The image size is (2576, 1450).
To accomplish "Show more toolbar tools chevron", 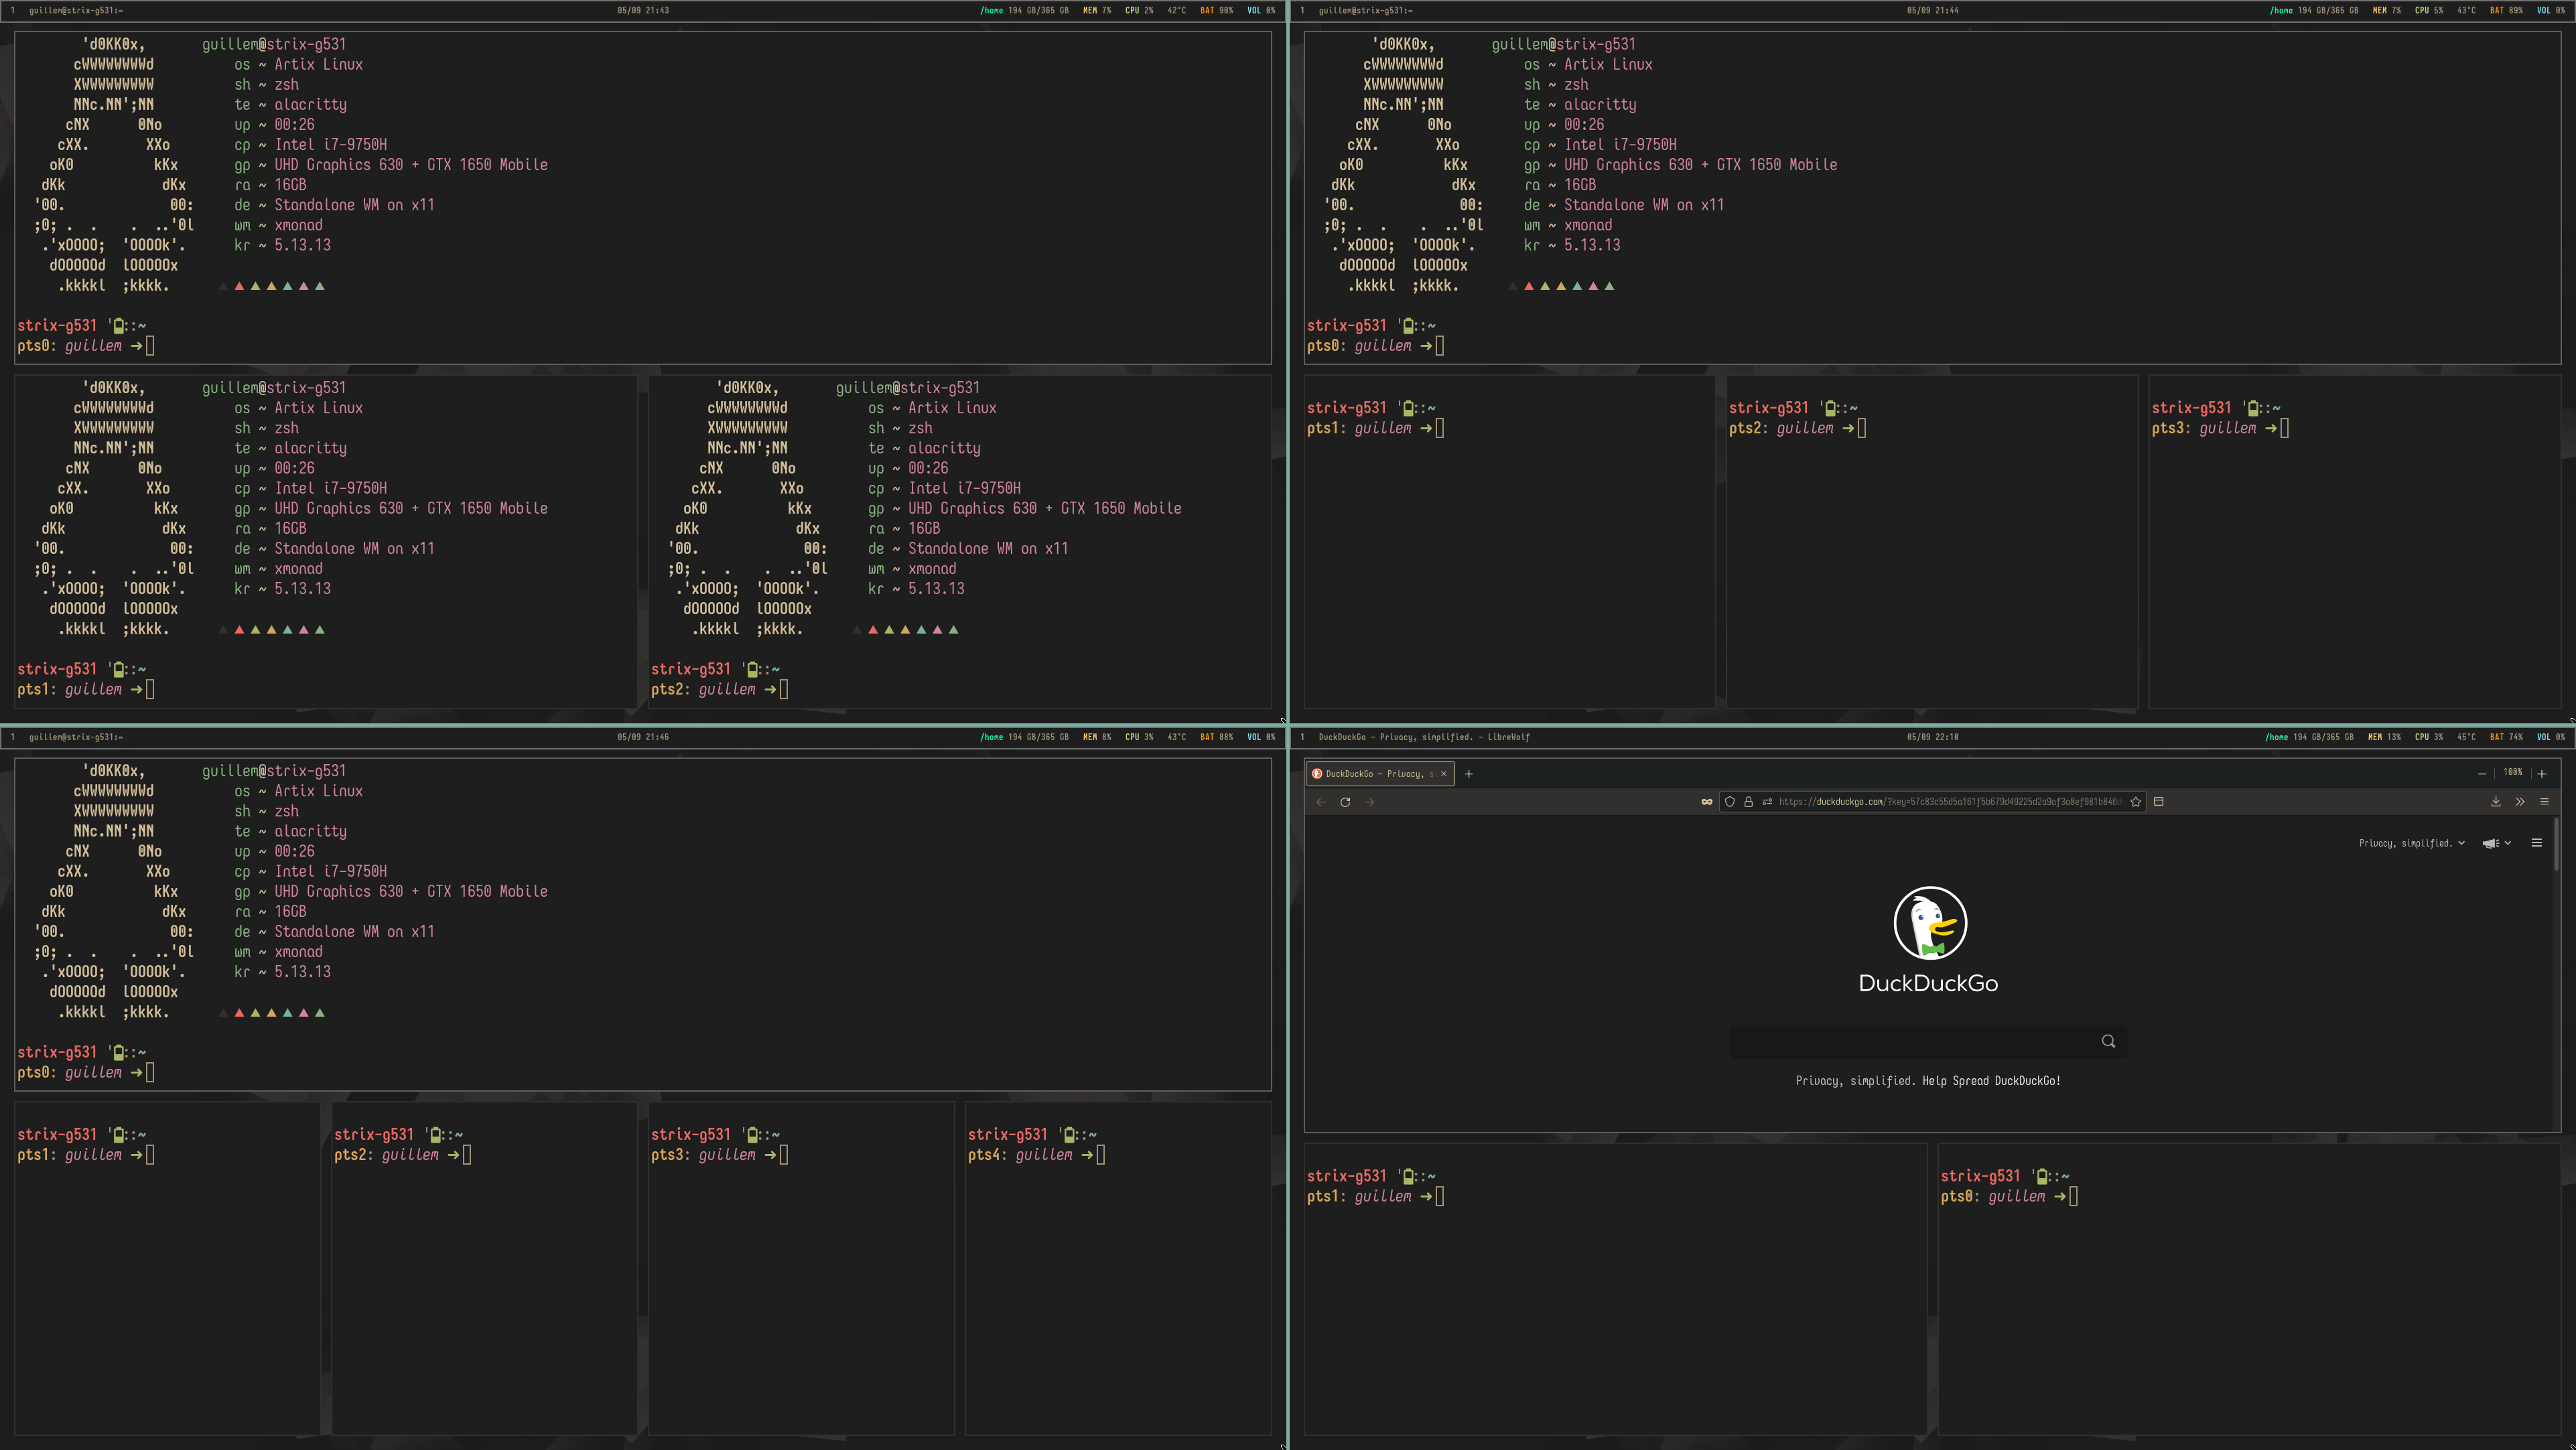I will (x=2520, y=802).
